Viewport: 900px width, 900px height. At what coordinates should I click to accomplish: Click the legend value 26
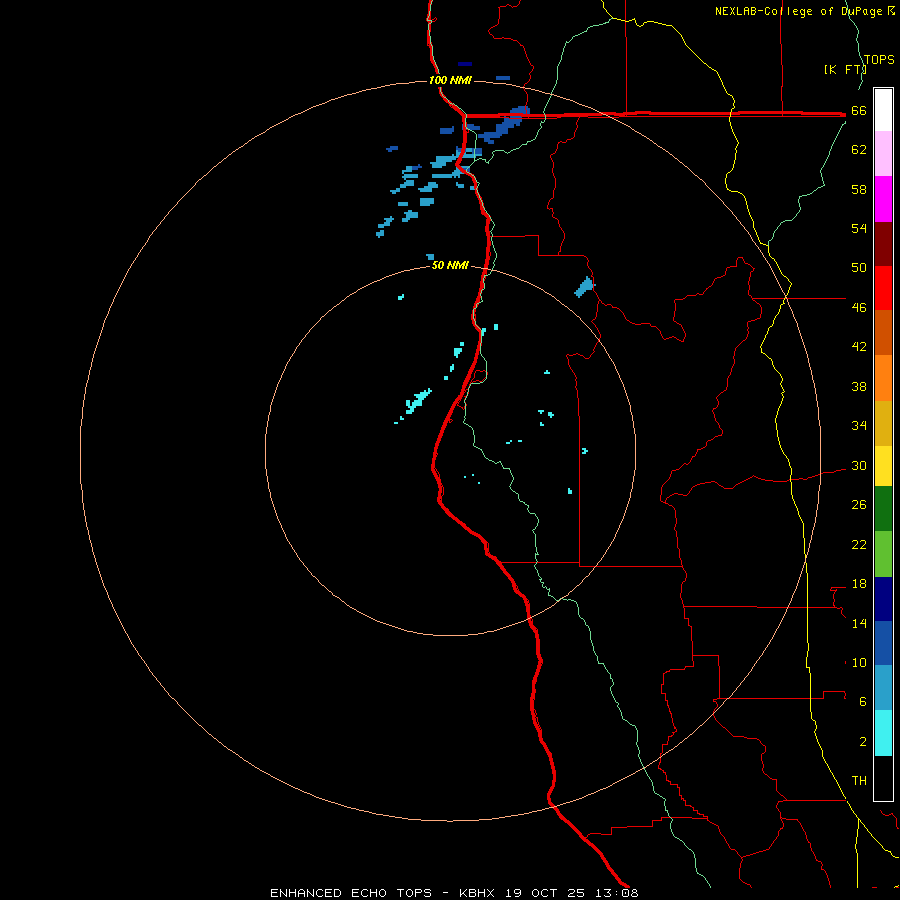[x=859, y=505]
